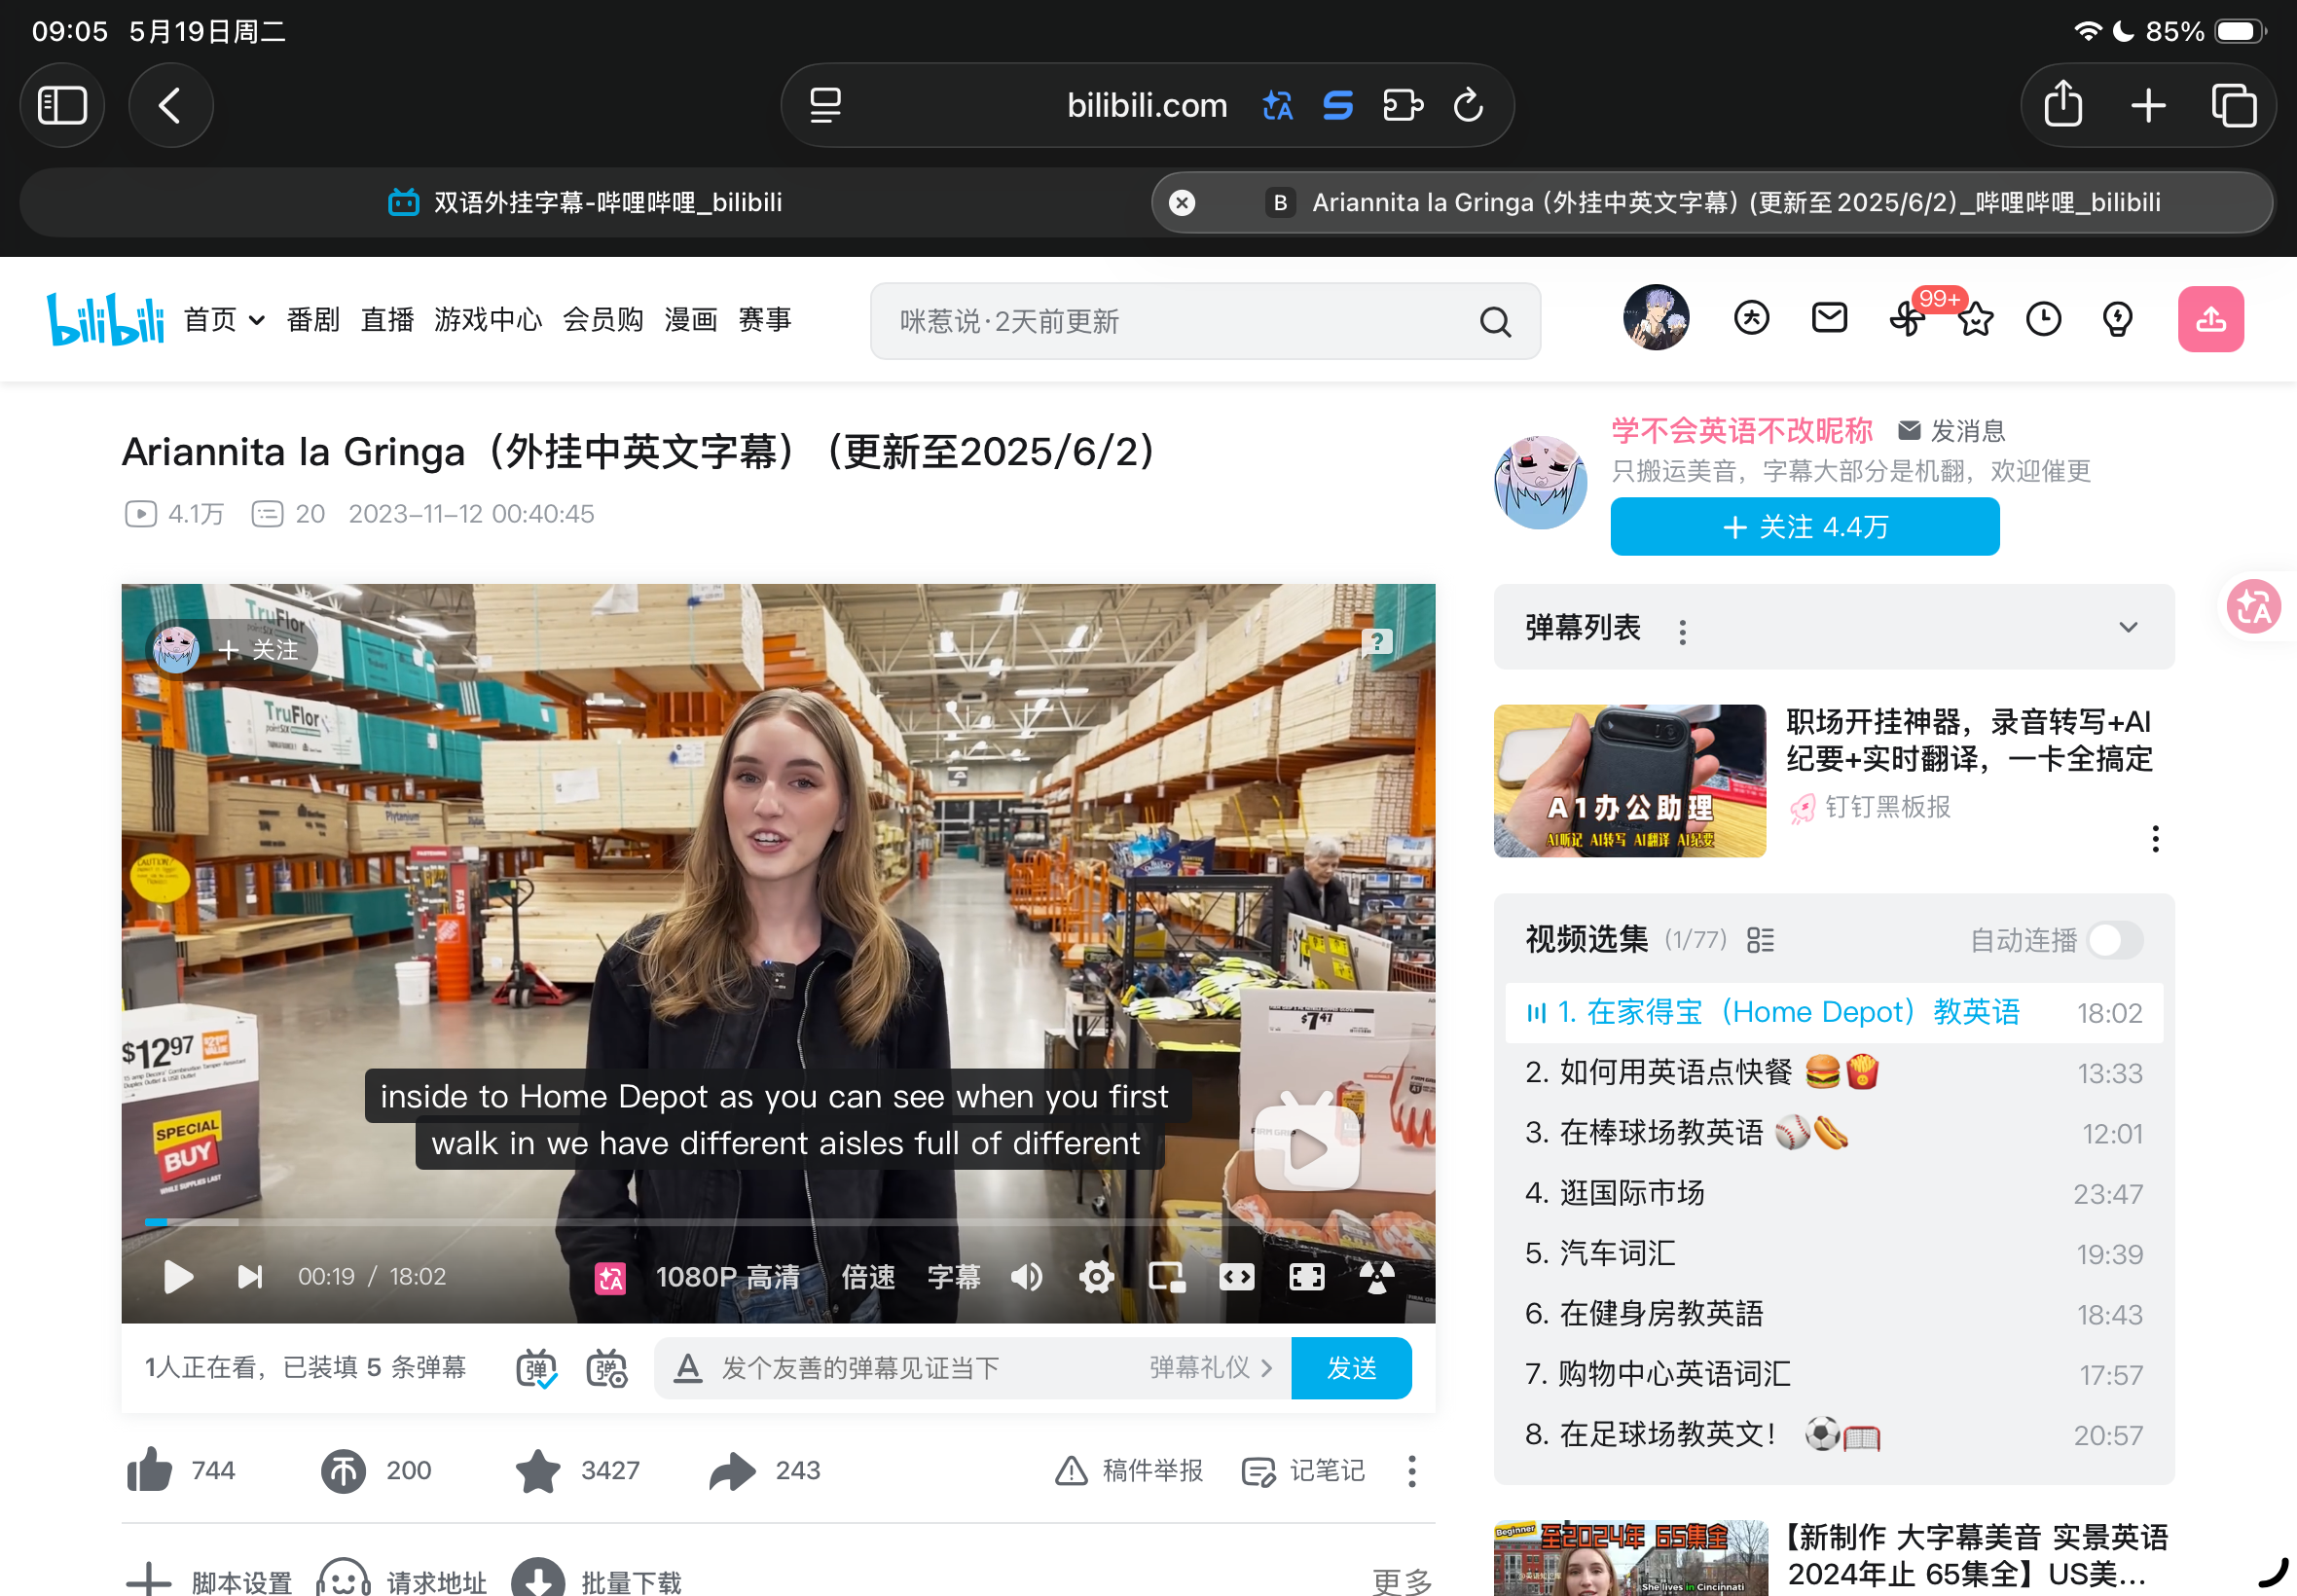
Task: Play episode 2 如何用英语点快餐
Action: coord(1833,1073)
